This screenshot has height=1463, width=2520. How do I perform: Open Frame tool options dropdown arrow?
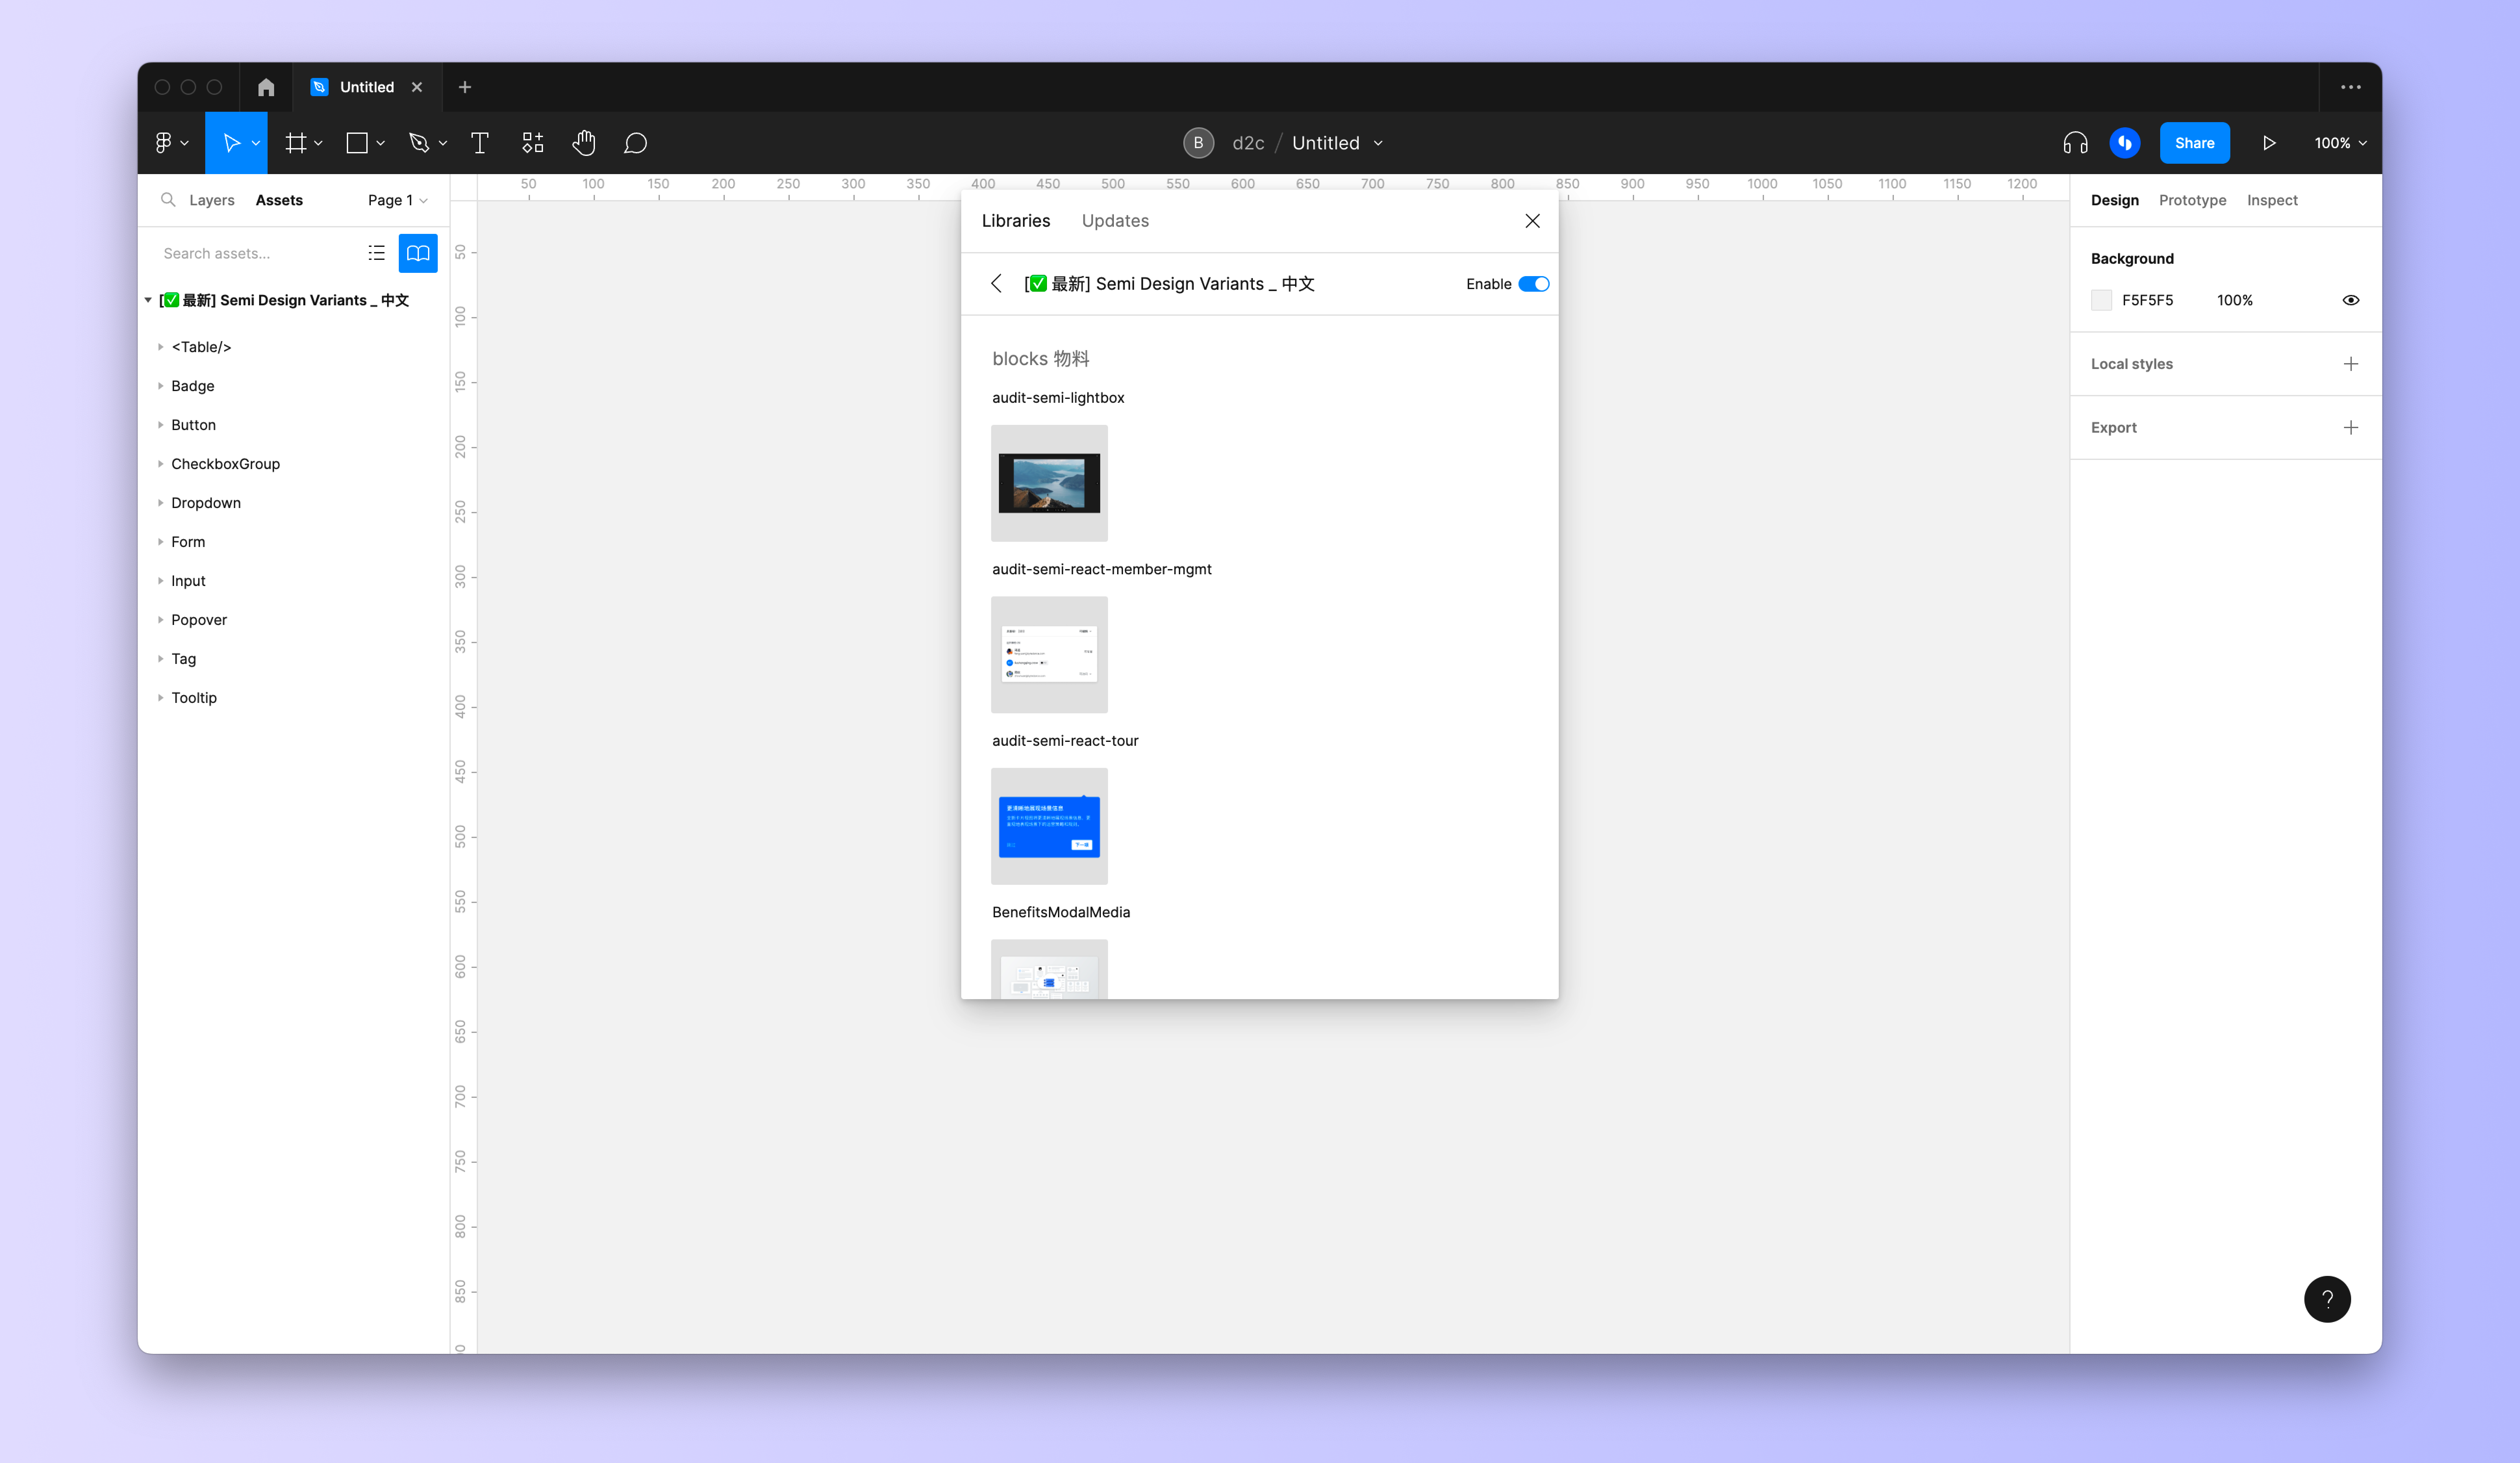(318, 143)
